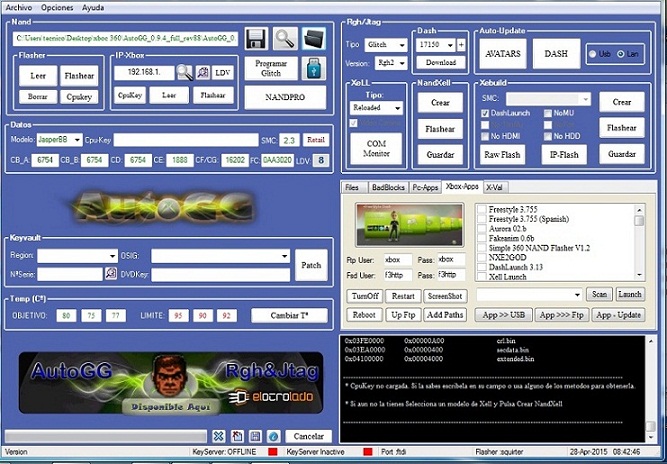
Task: Click the blue USB drive icon
Action: tap(314, 68)
